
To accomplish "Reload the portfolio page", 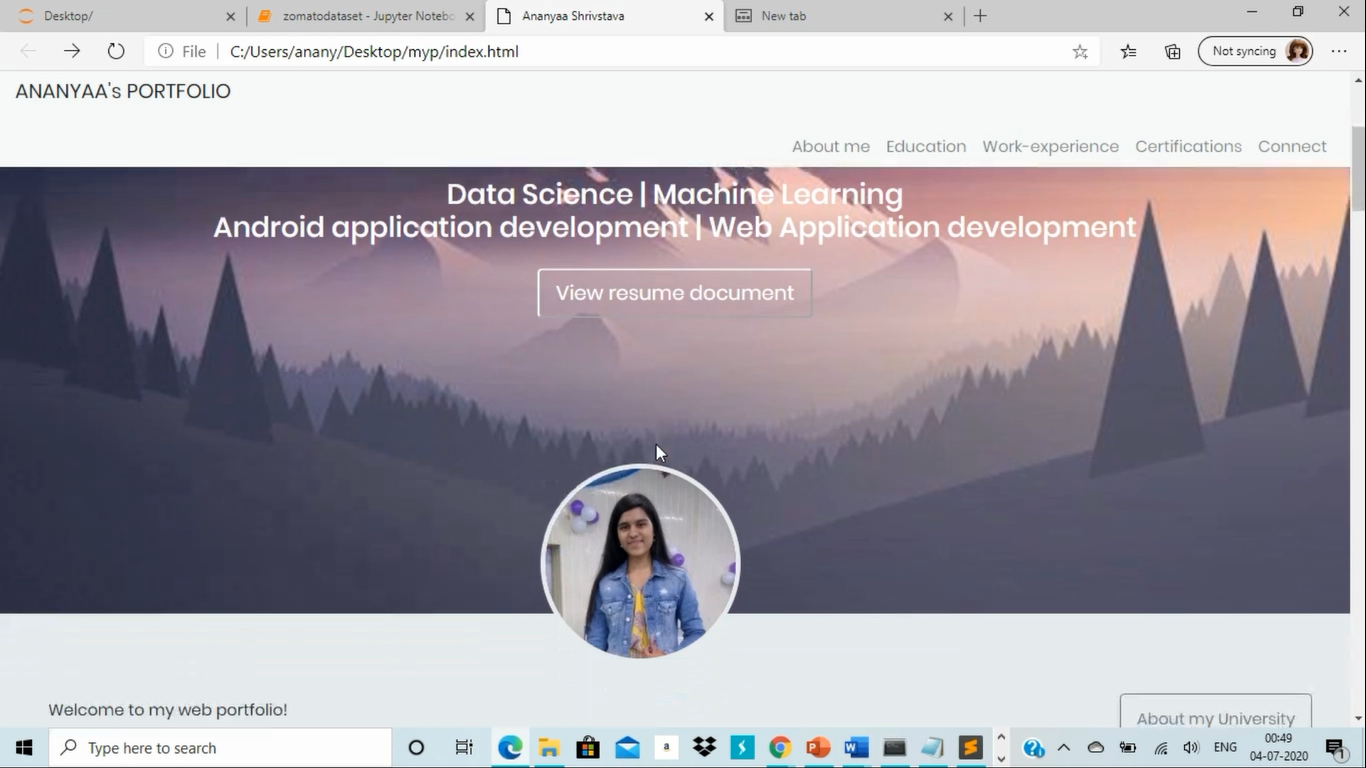I will click(x=116, y=51).
